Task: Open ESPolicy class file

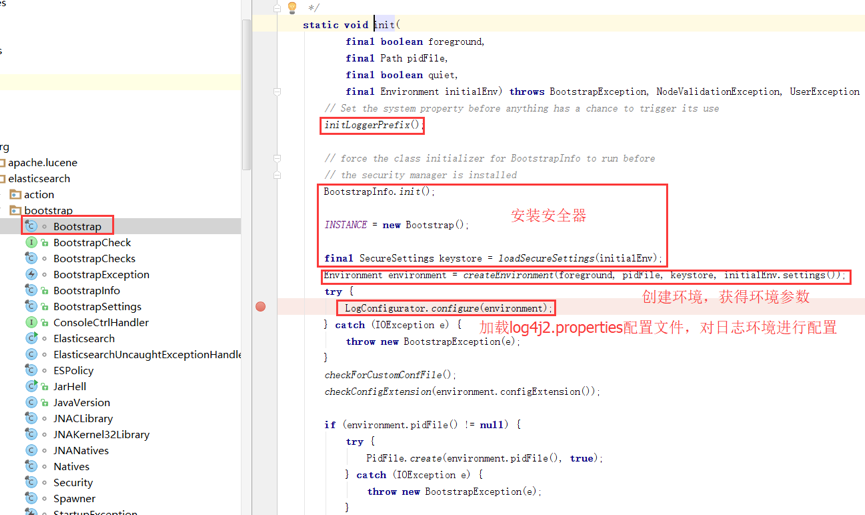Action: click(73, 371)
